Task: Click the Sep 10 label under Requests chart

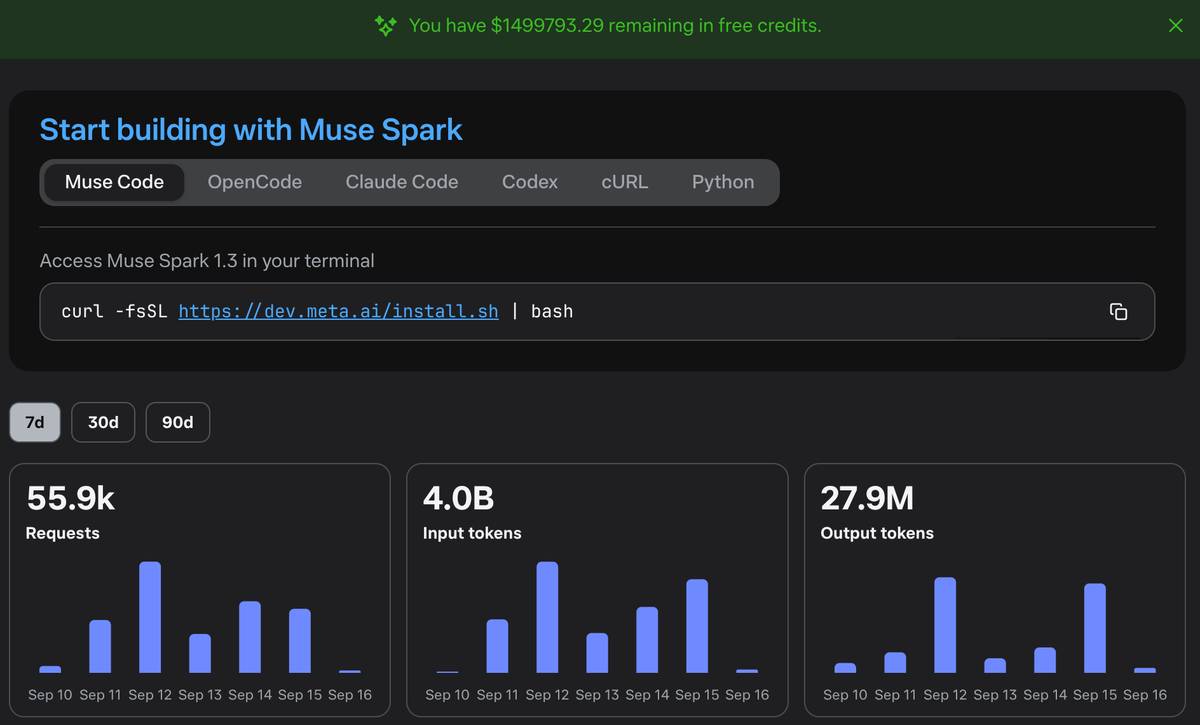Action: tap(50, 695)
